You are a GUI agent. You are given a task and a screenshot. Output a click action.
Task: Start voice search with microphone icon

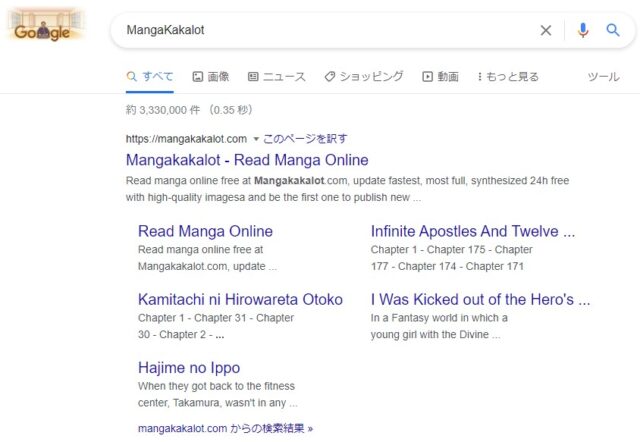[583, 30]
